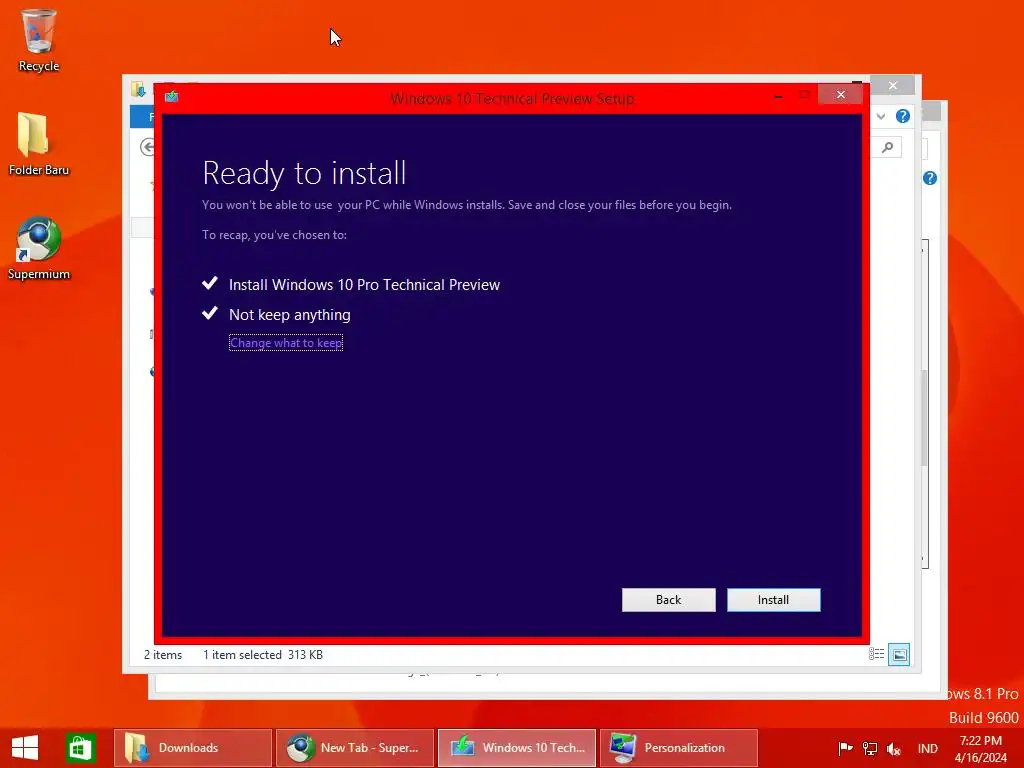Click the '1 item selected 313 KB' status text
Screen dimensions: 1024x768
click(x=263, y=654)
